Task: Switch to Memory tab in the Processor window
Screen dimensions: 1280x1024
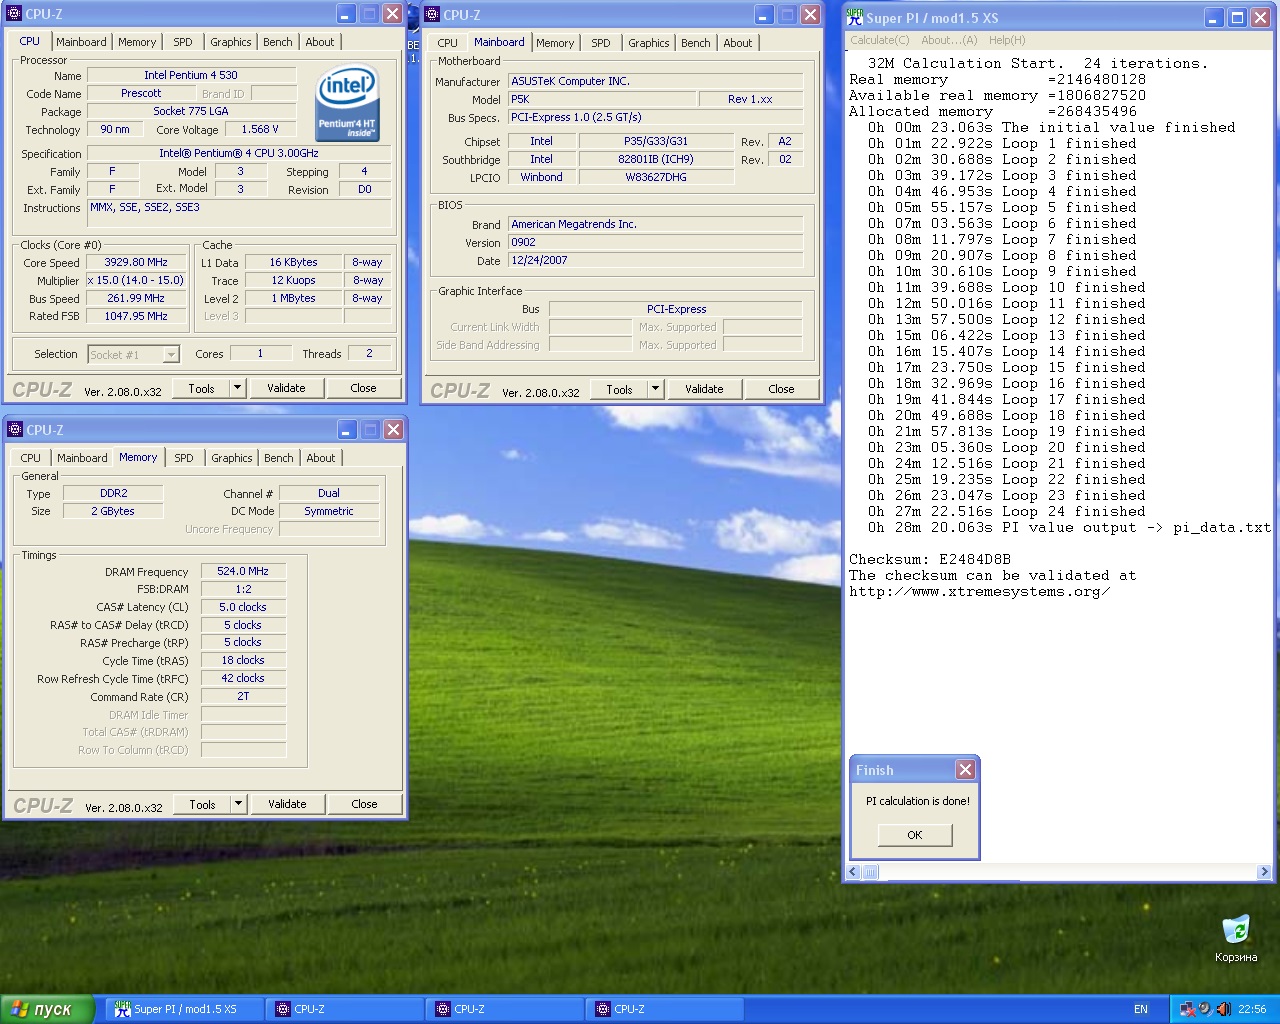Action: point(137,42)
